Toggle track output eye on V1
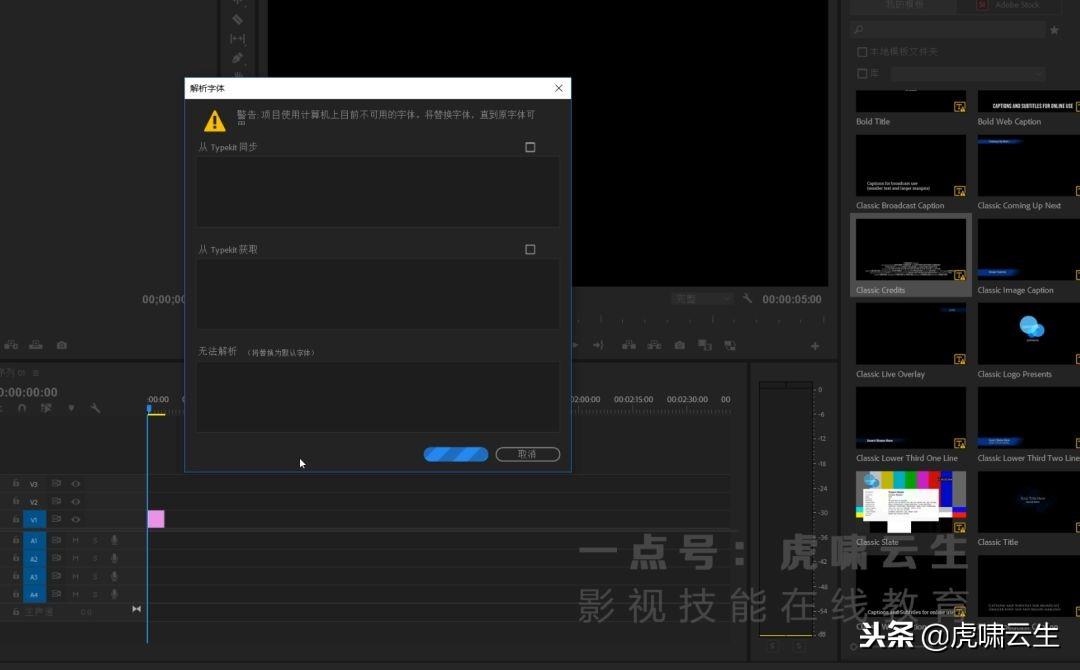Image resolution: width=1080 pixels, height=670 pixels. tap(75, 520)
